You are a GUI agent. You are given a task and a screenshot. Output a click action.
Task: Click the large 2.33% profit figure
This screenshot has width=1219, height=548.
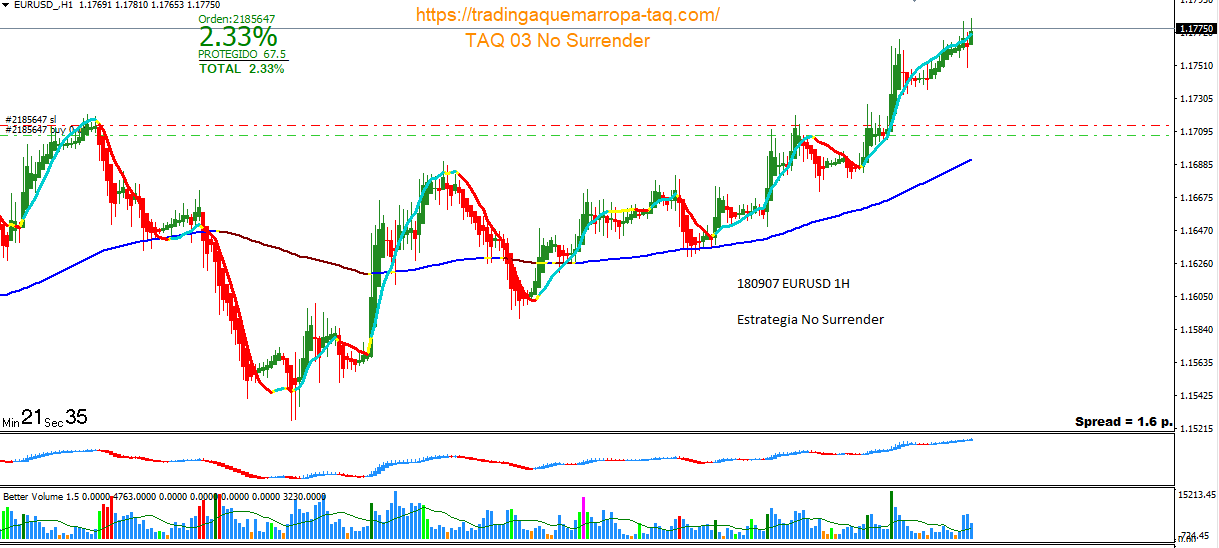click(238, 37)
